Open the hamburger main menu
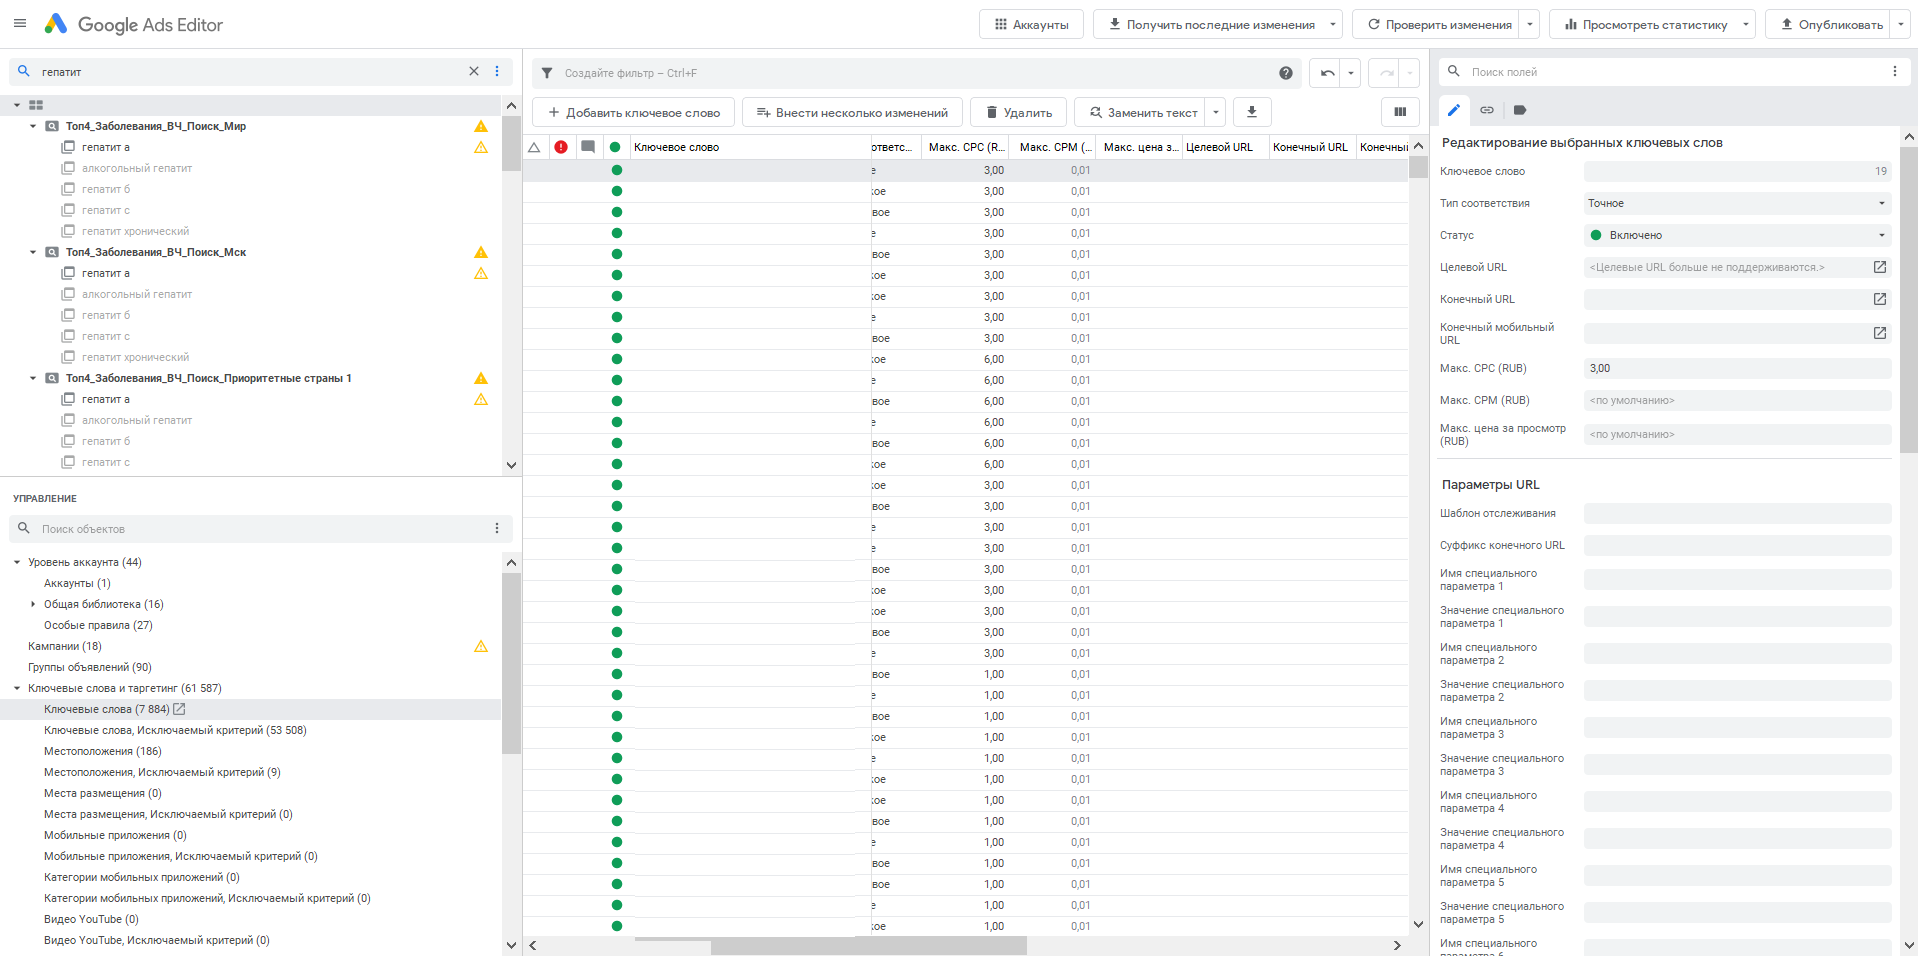 click(20, 23)
